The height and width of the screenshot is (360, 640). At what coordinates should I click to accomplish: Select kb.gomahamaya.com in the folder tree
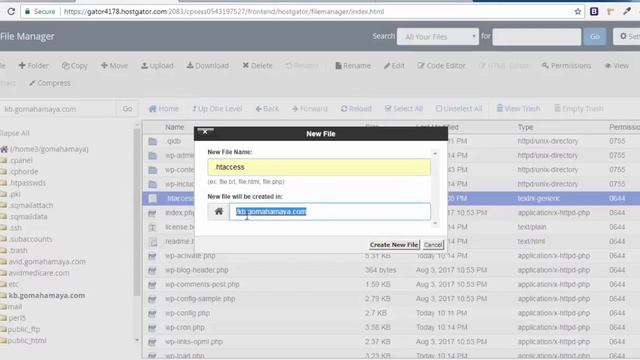47,296
